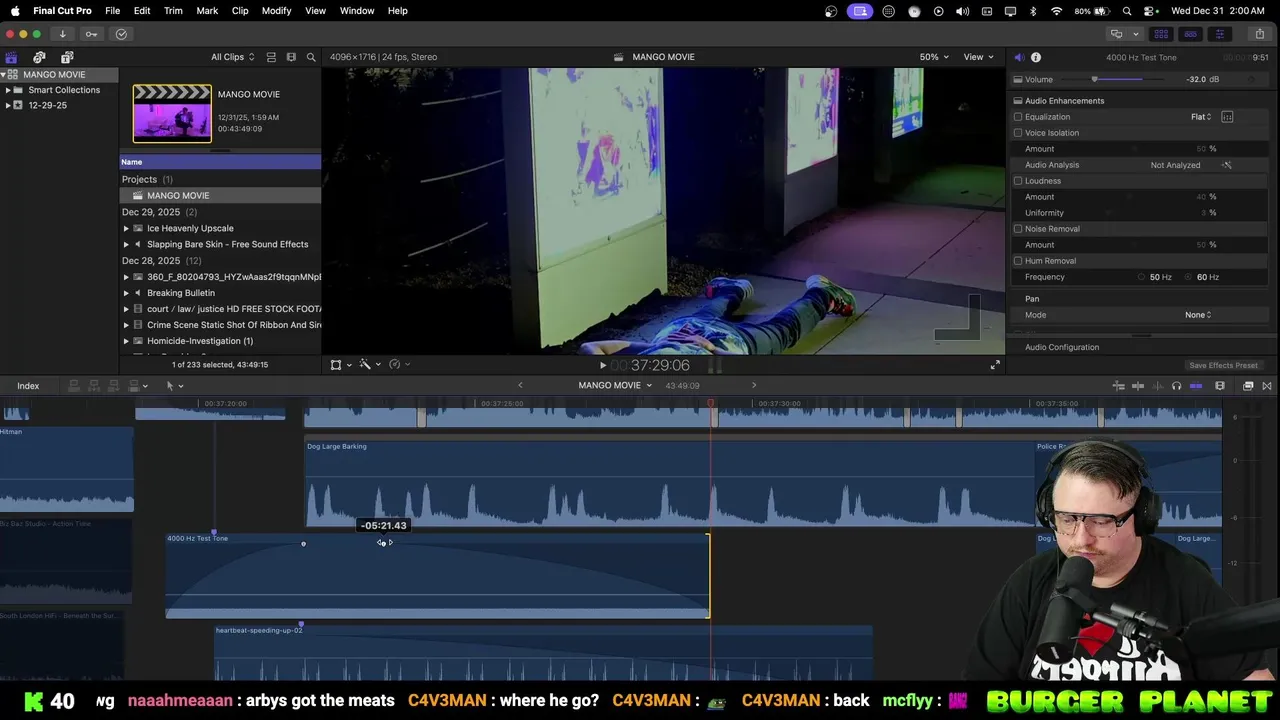Open the equalizer graph icon
This screenshot has height=720, width=1280.
(1227, 117)
